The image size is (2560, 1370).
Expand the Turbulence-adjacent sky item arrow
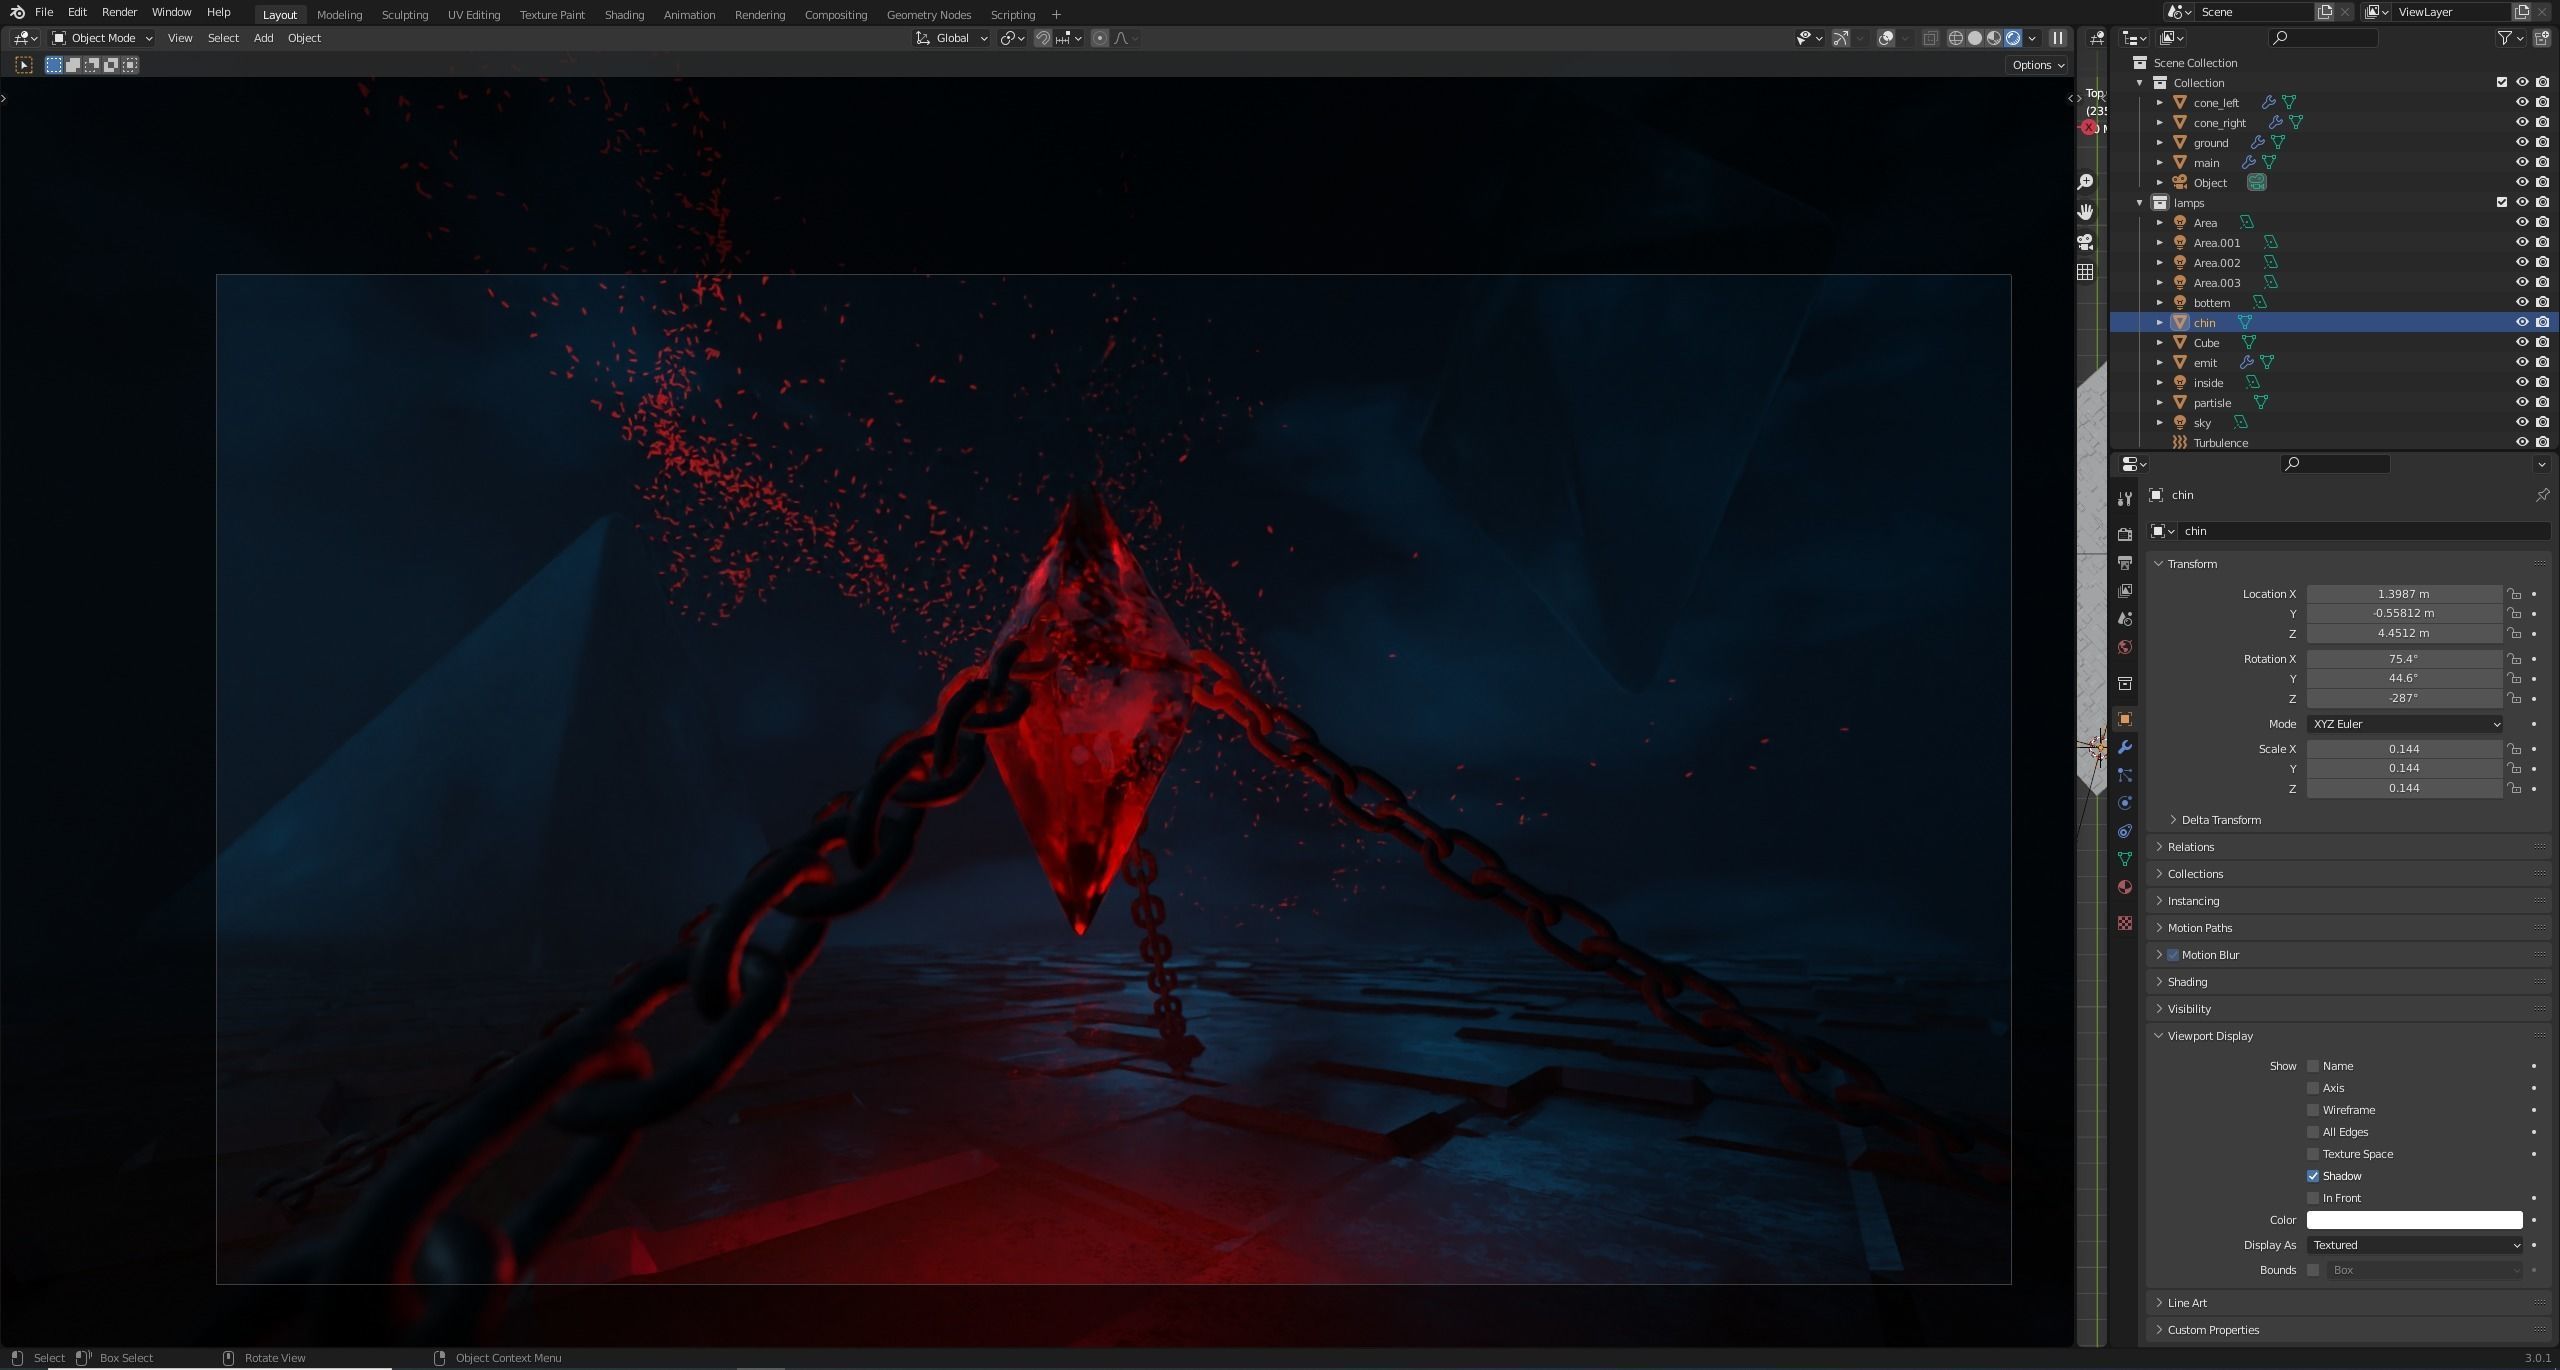2160,422
